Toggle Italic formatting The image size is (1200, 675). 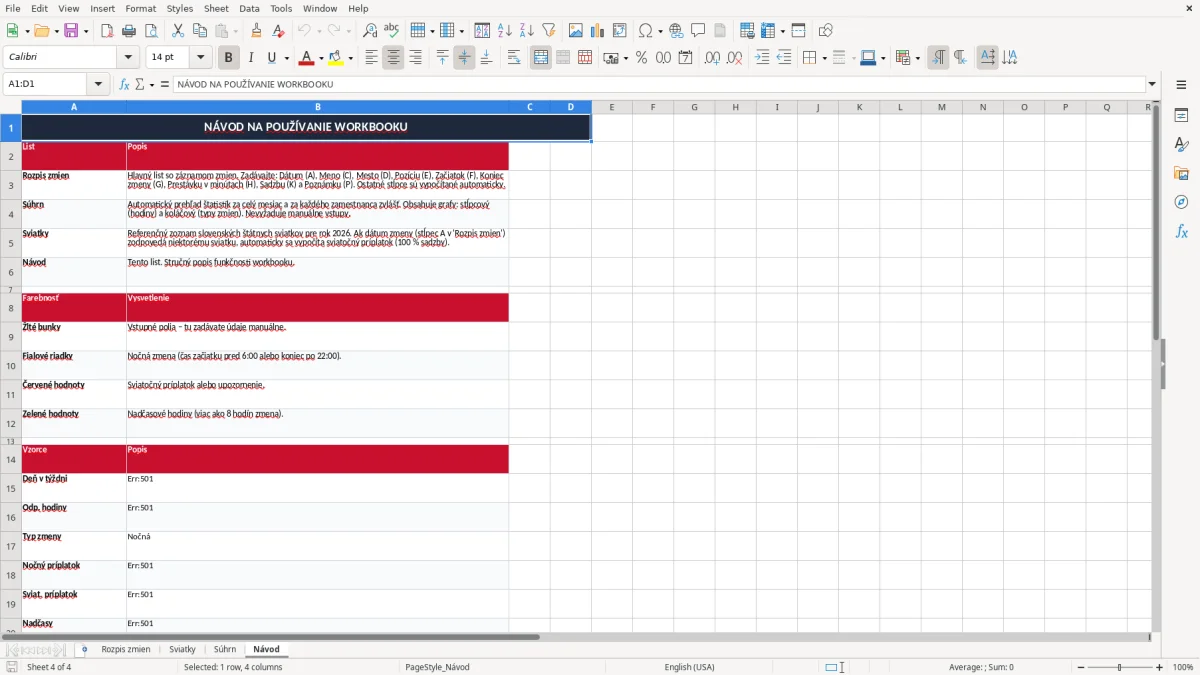(x=250, y=58)
